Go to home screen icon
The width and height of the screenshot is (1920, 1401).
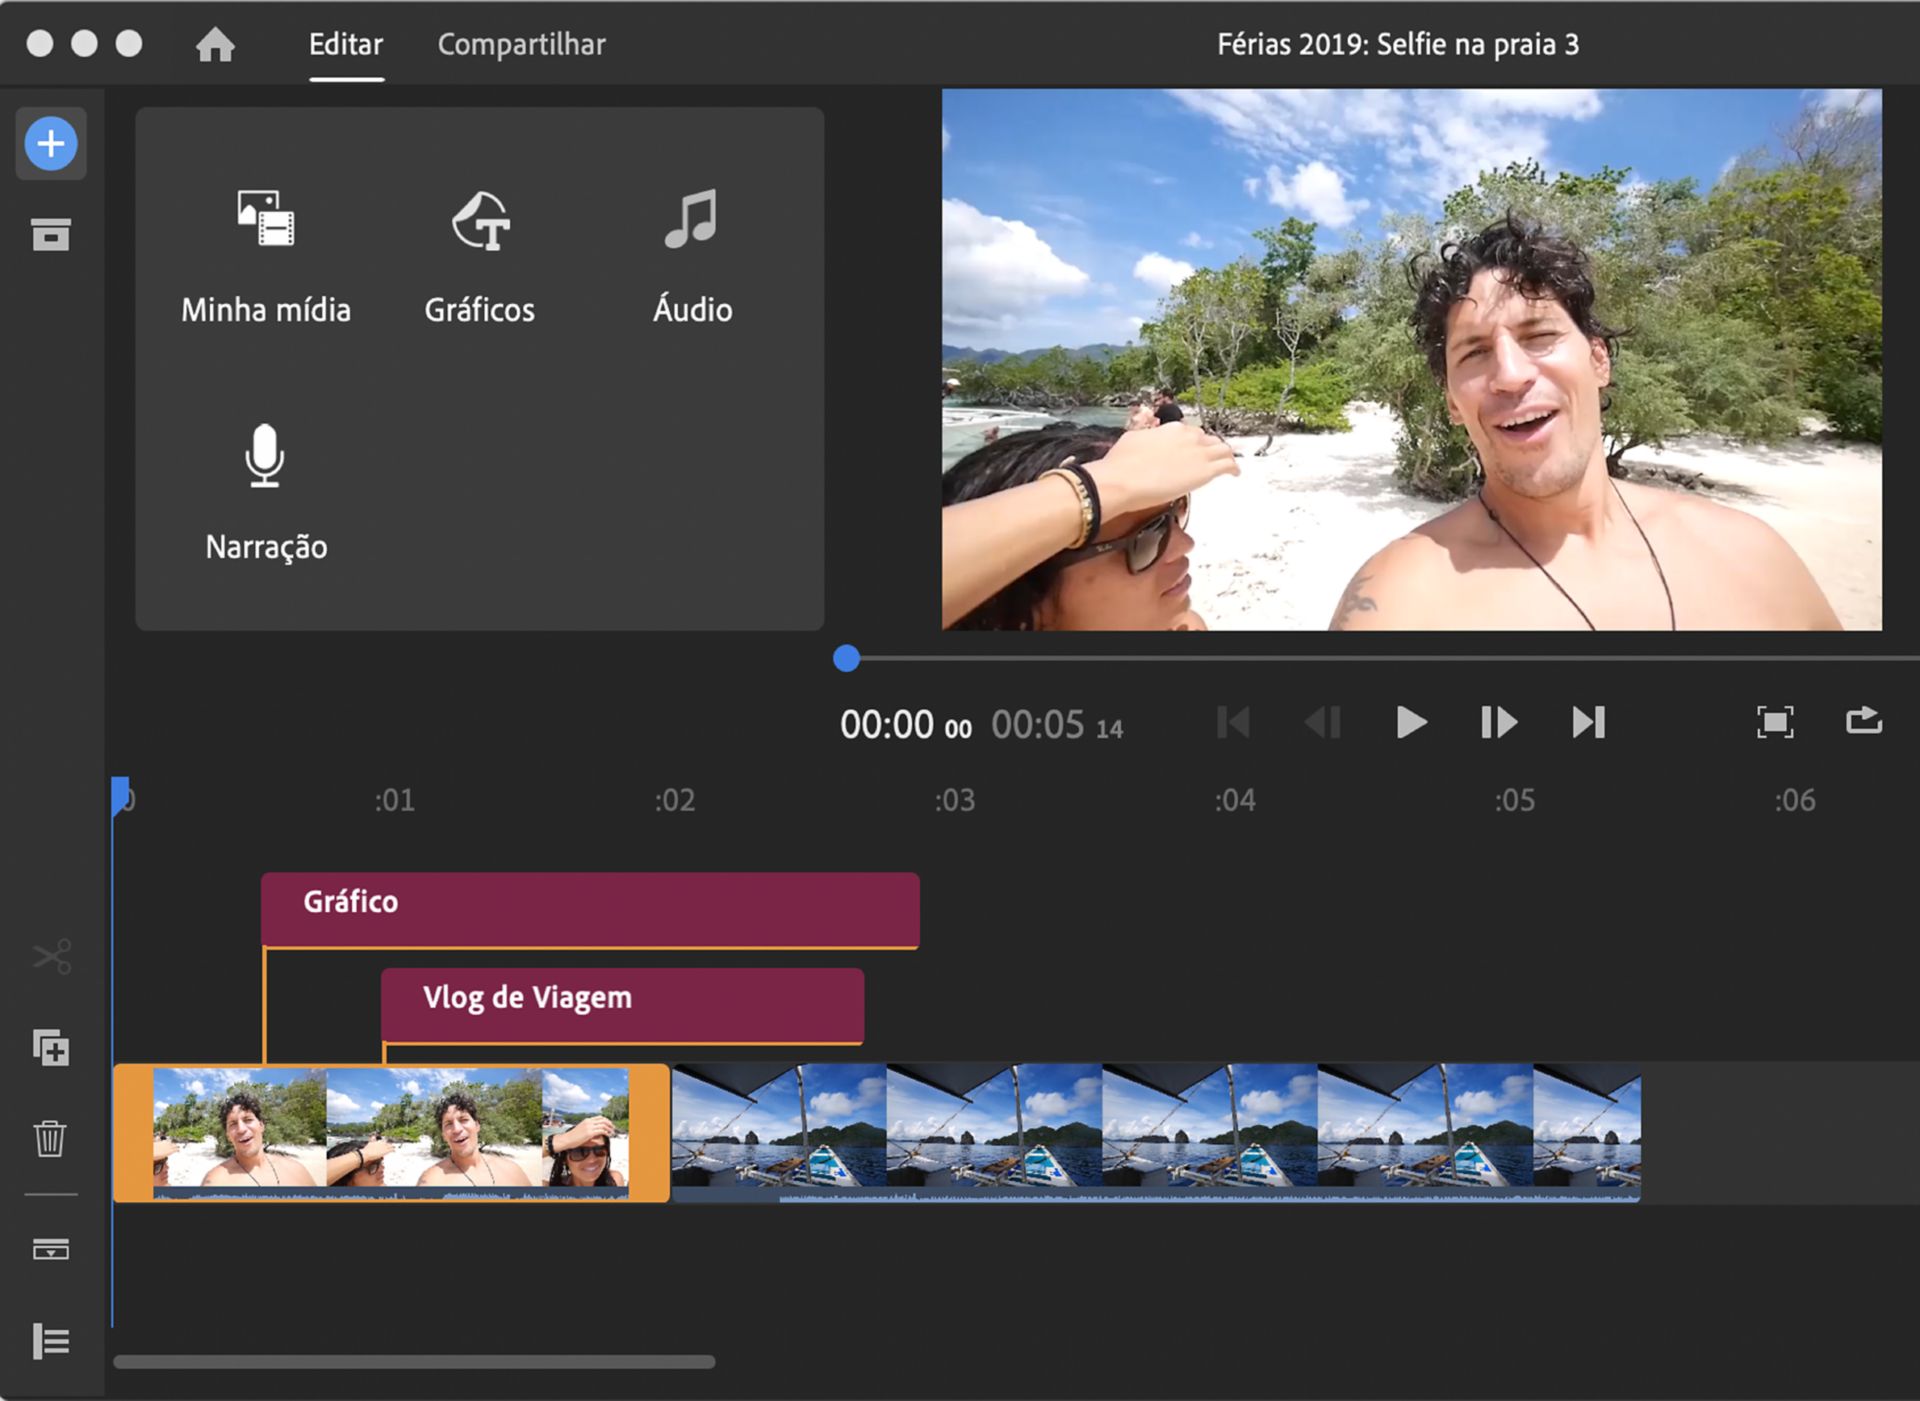tap(215, 45)
